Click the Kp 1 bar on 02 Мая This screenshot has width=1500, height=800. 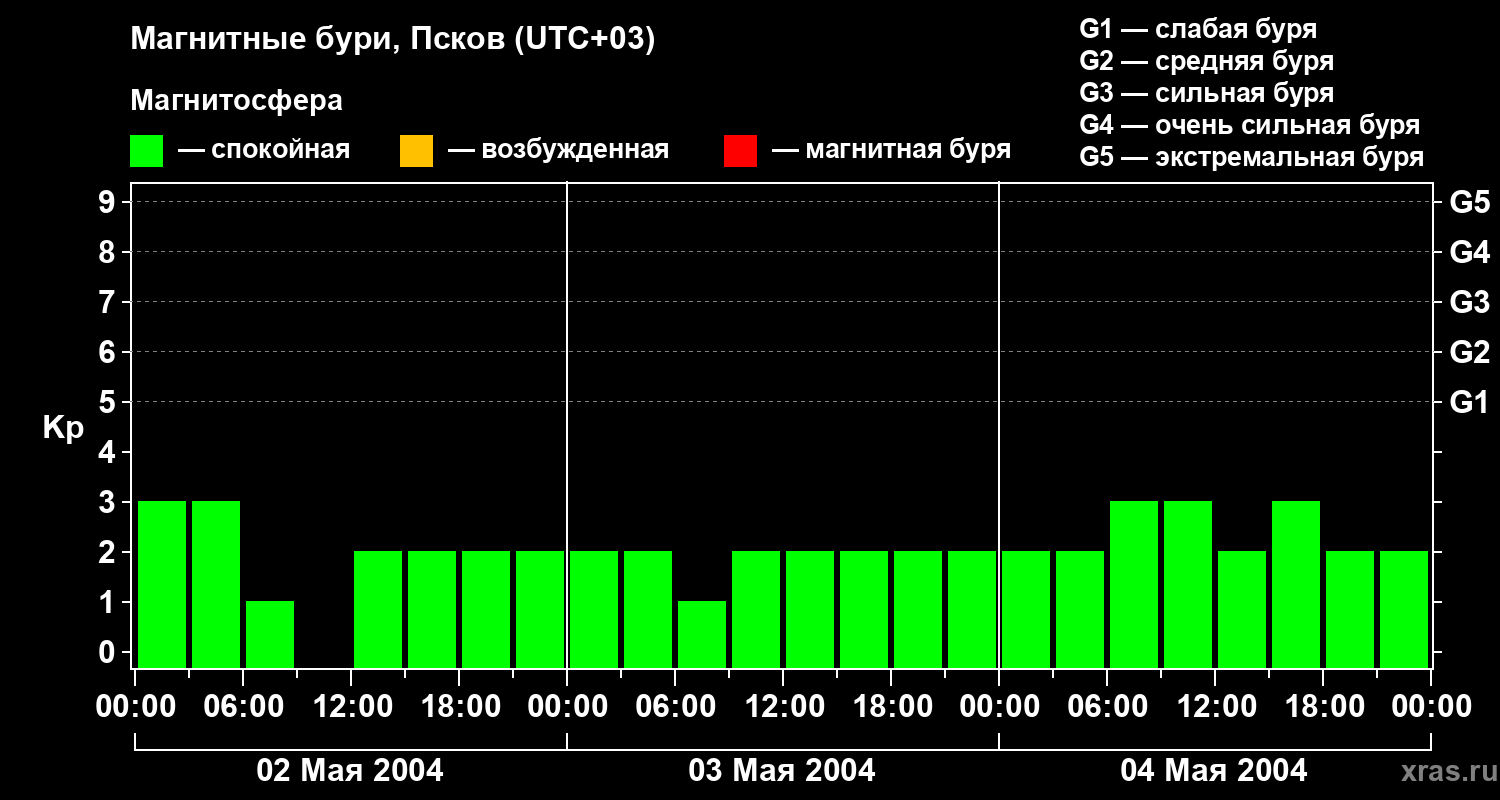pos(270,634)
